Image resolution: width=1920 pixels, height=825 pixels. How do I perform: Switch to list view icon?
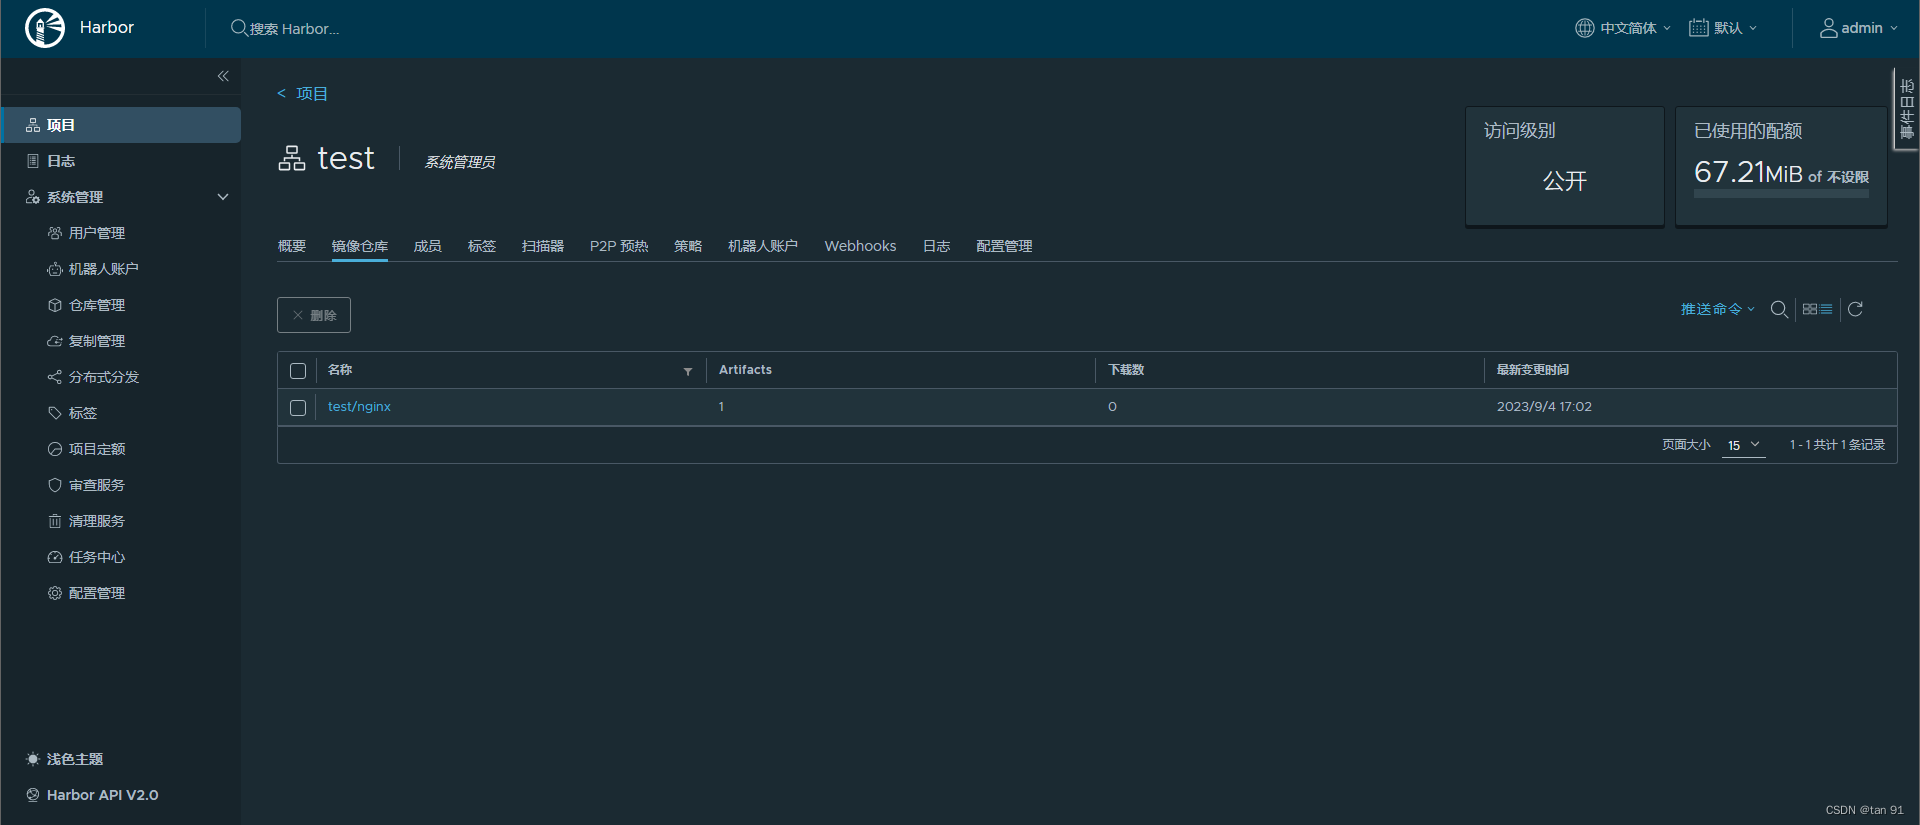[1826, 309]
